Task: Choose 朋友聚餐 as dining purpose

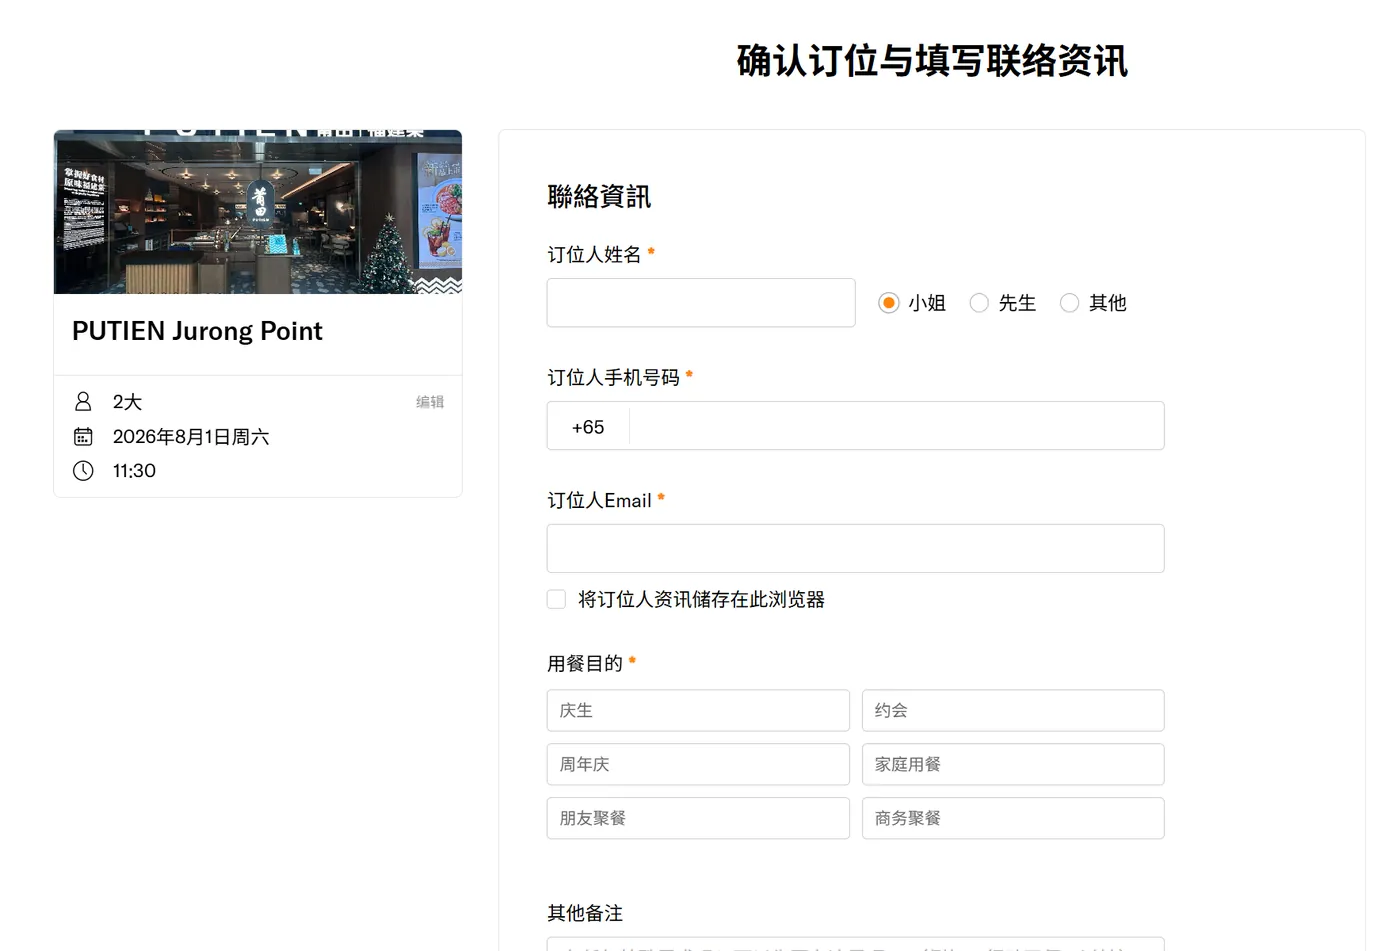Action: (698, 818)
